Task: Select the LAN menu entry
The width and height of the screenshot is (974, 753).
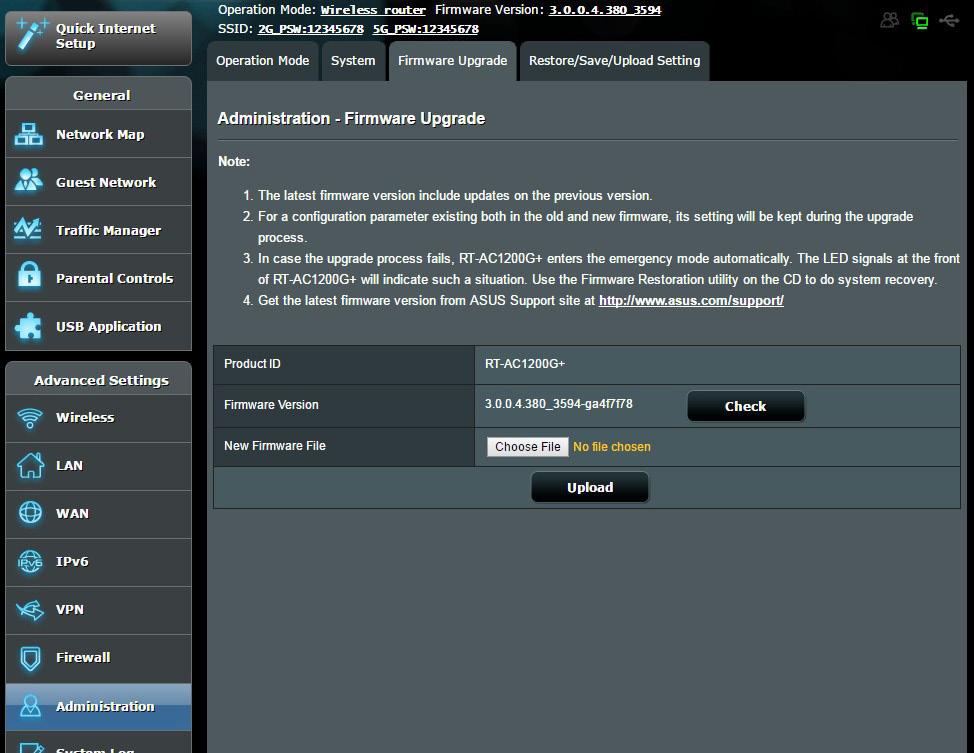Action: (x=98, y=466)
